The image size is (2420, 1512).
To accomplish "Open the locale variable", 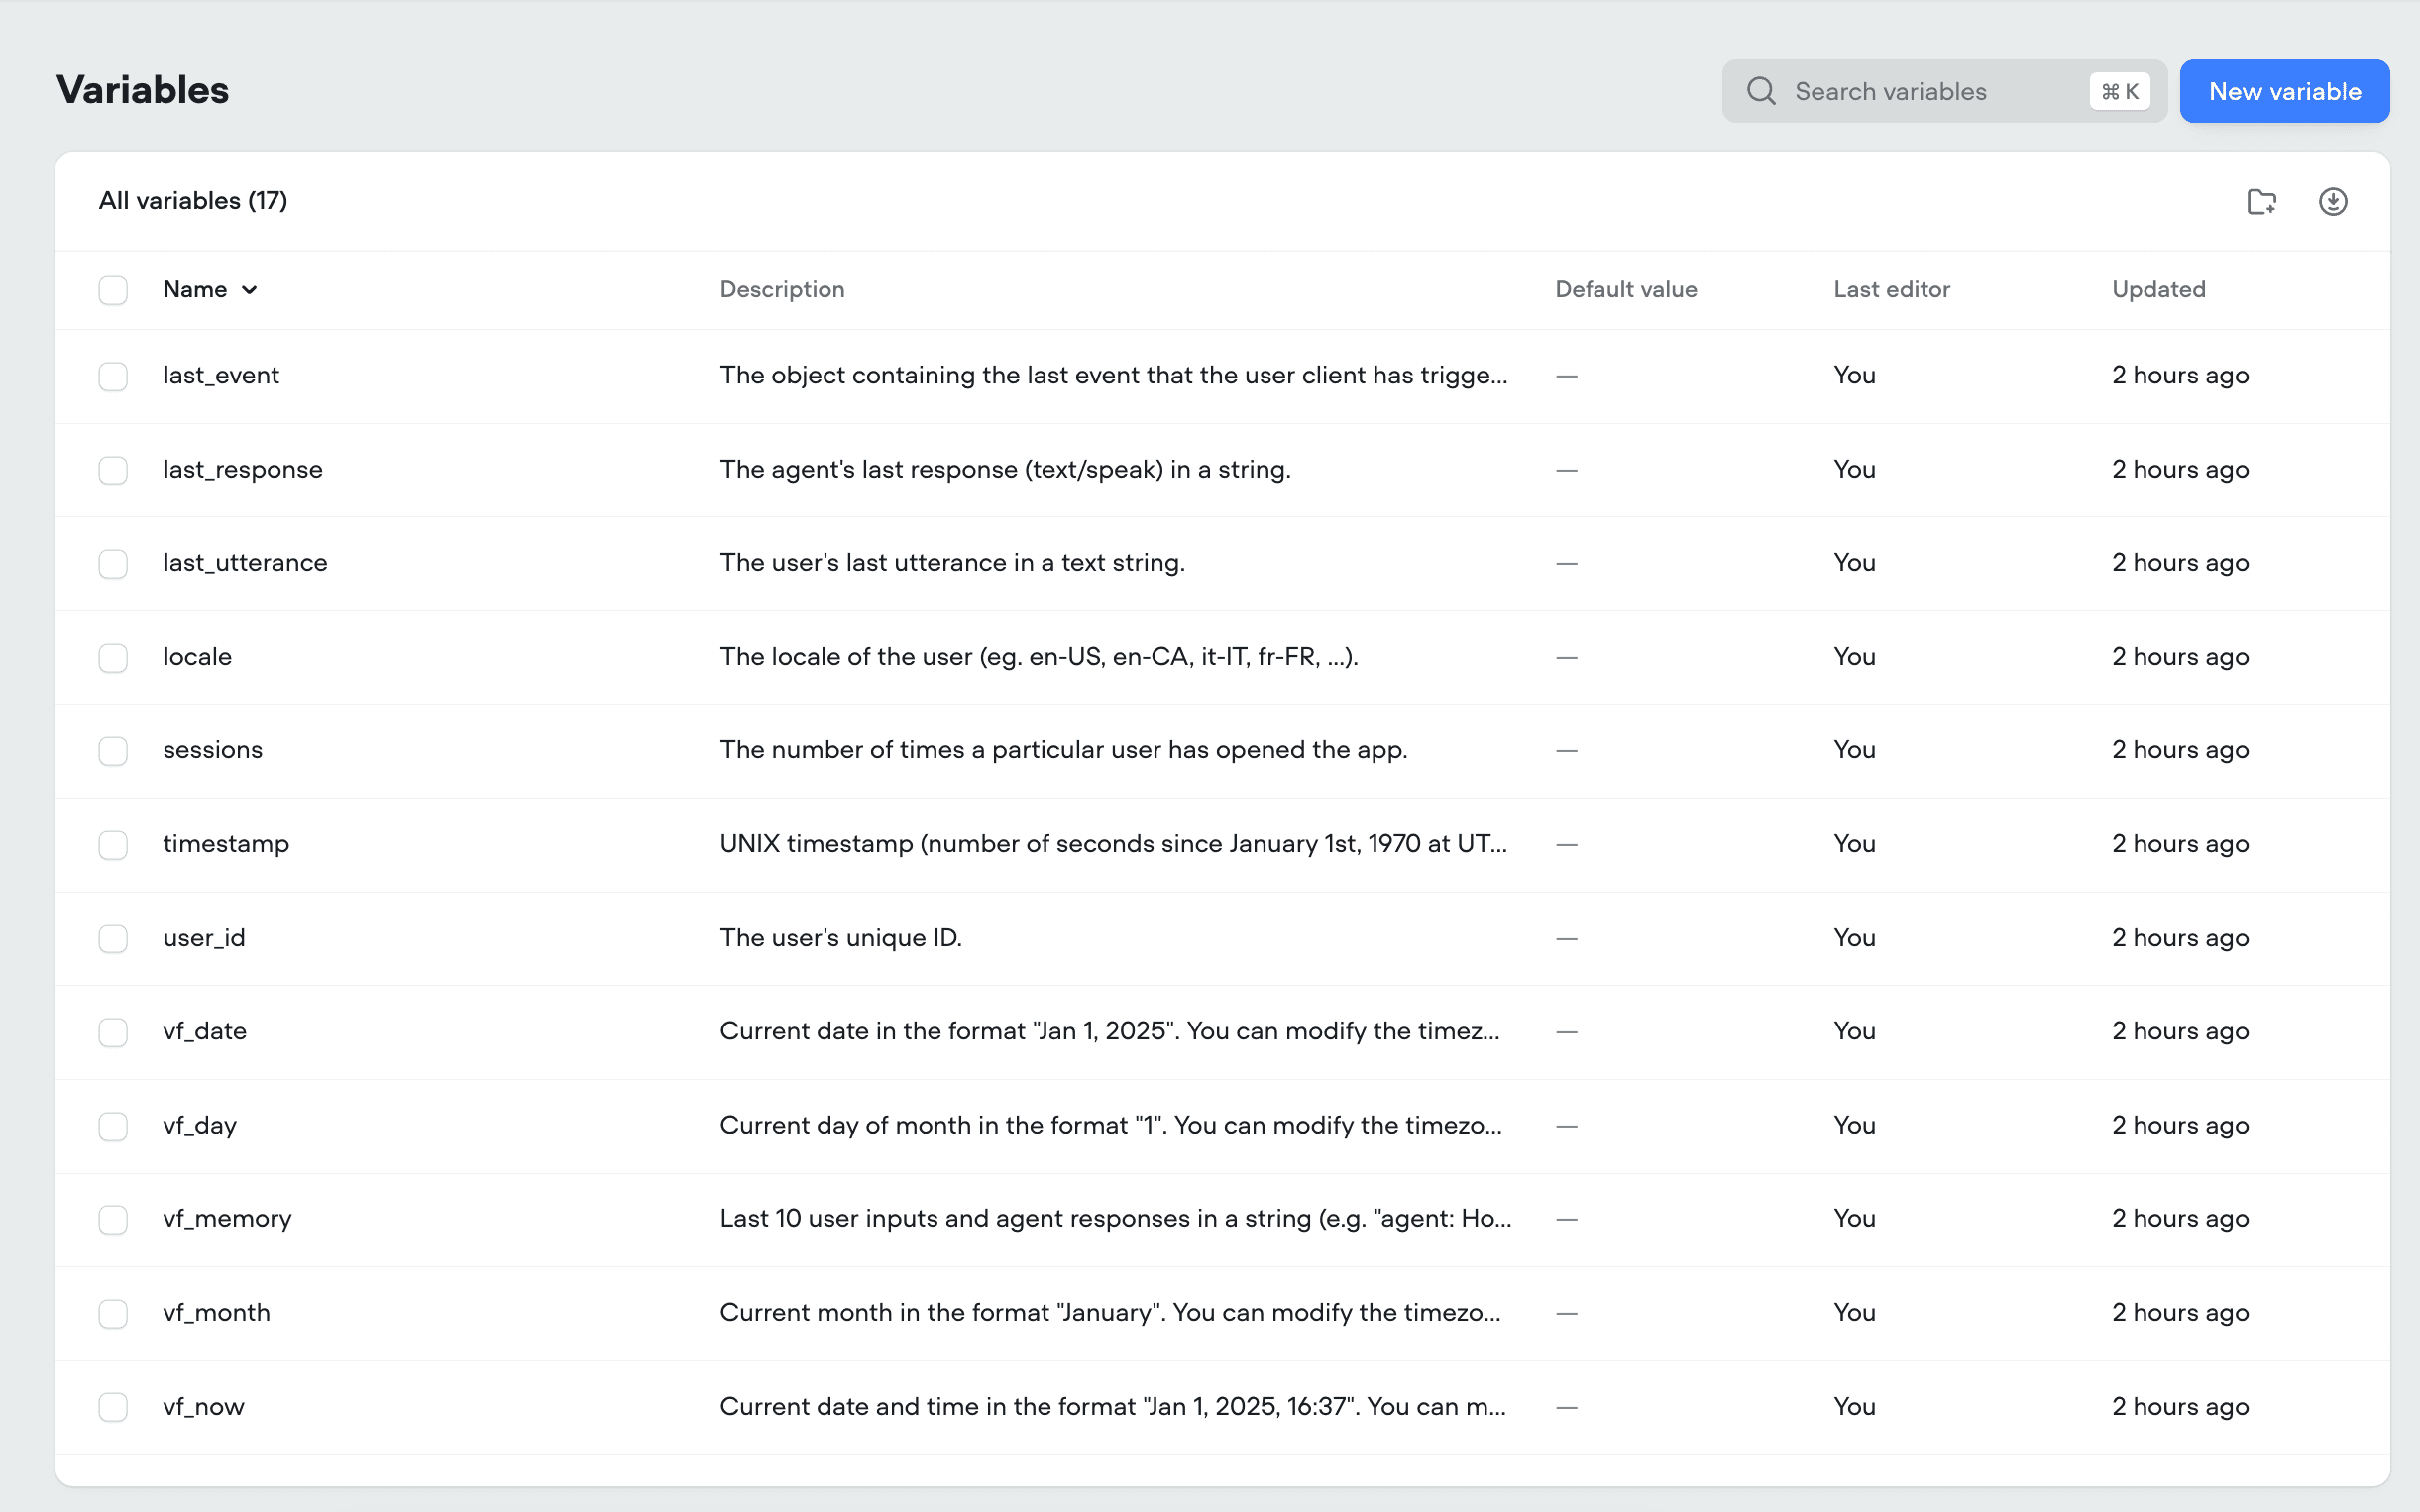I will [x=197, y=656].
